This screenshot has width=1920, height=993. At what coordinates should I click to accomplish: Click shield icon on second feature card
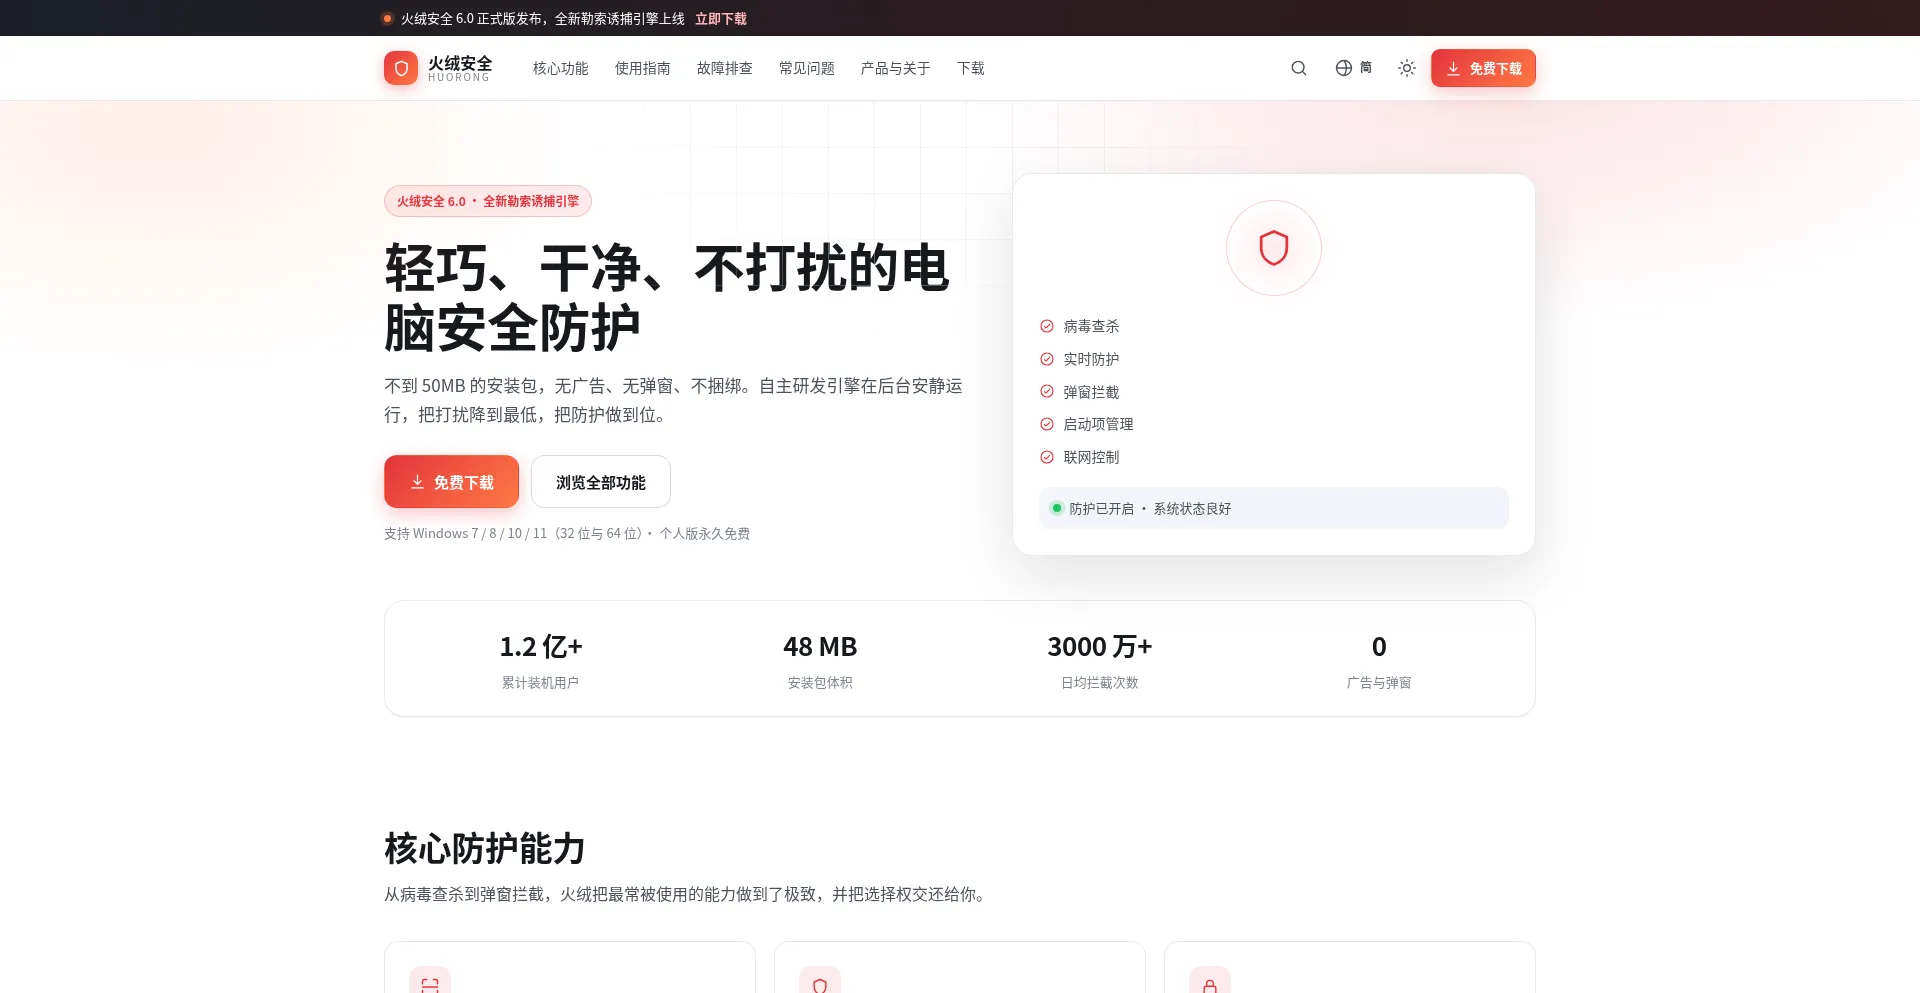[820, 984]
